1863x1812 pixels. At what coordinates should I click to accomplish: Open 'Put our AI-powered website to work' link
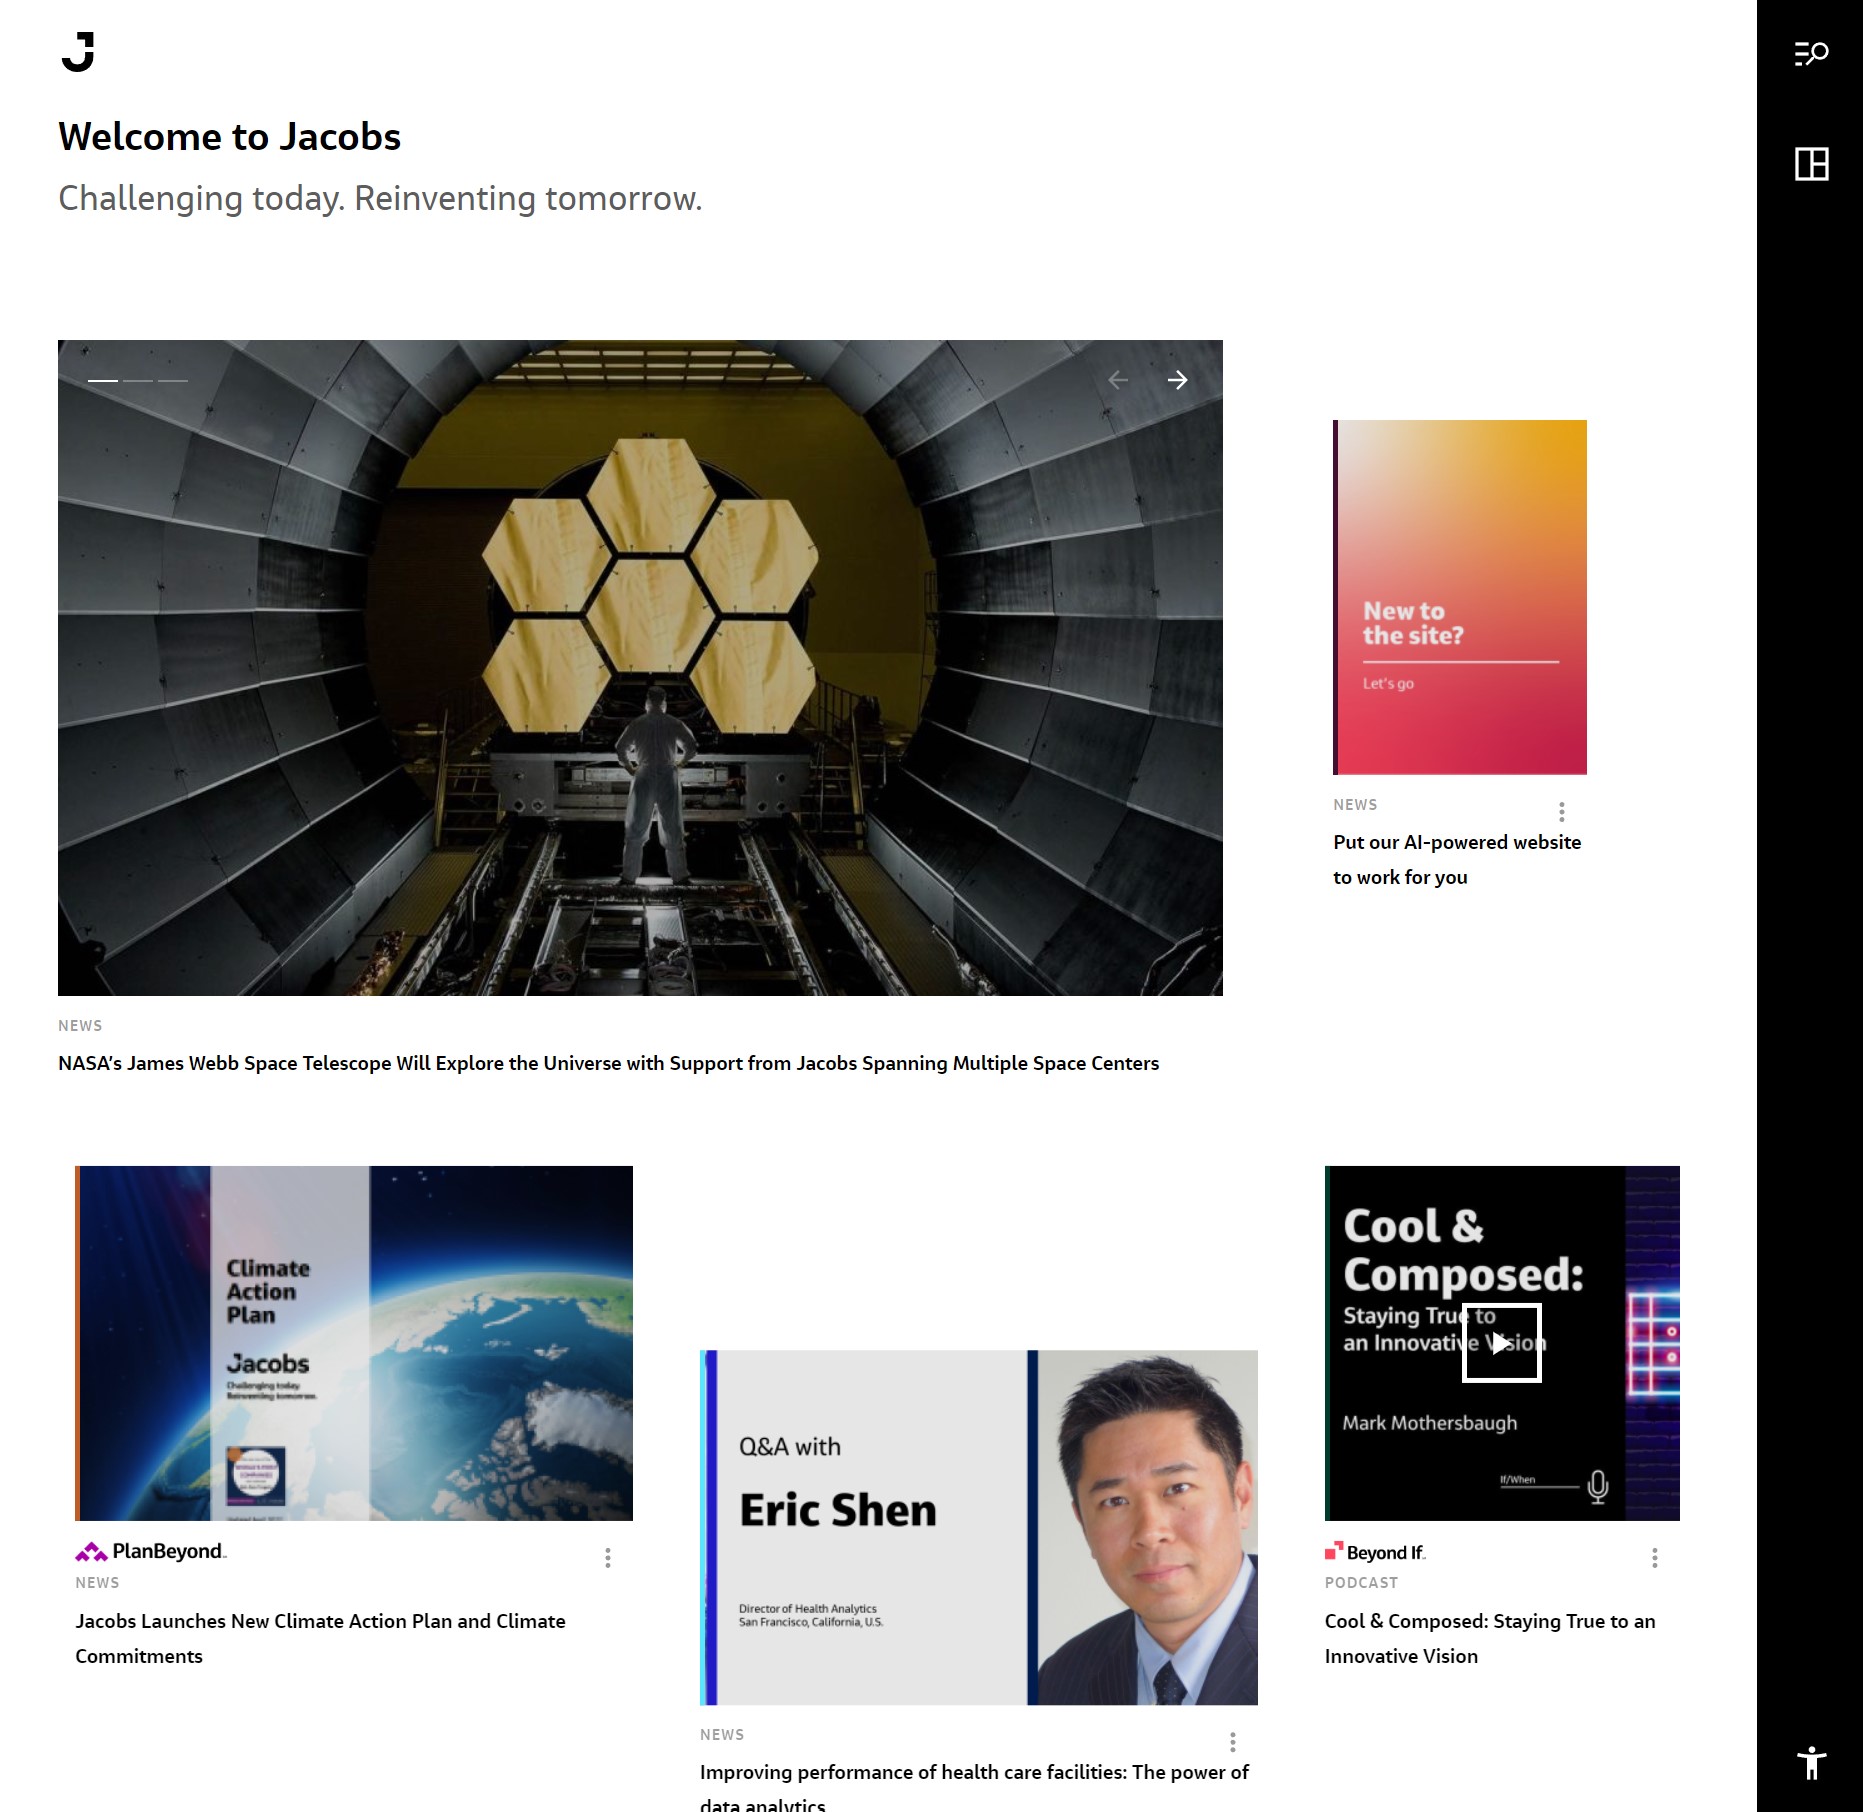click(1457, 860)
